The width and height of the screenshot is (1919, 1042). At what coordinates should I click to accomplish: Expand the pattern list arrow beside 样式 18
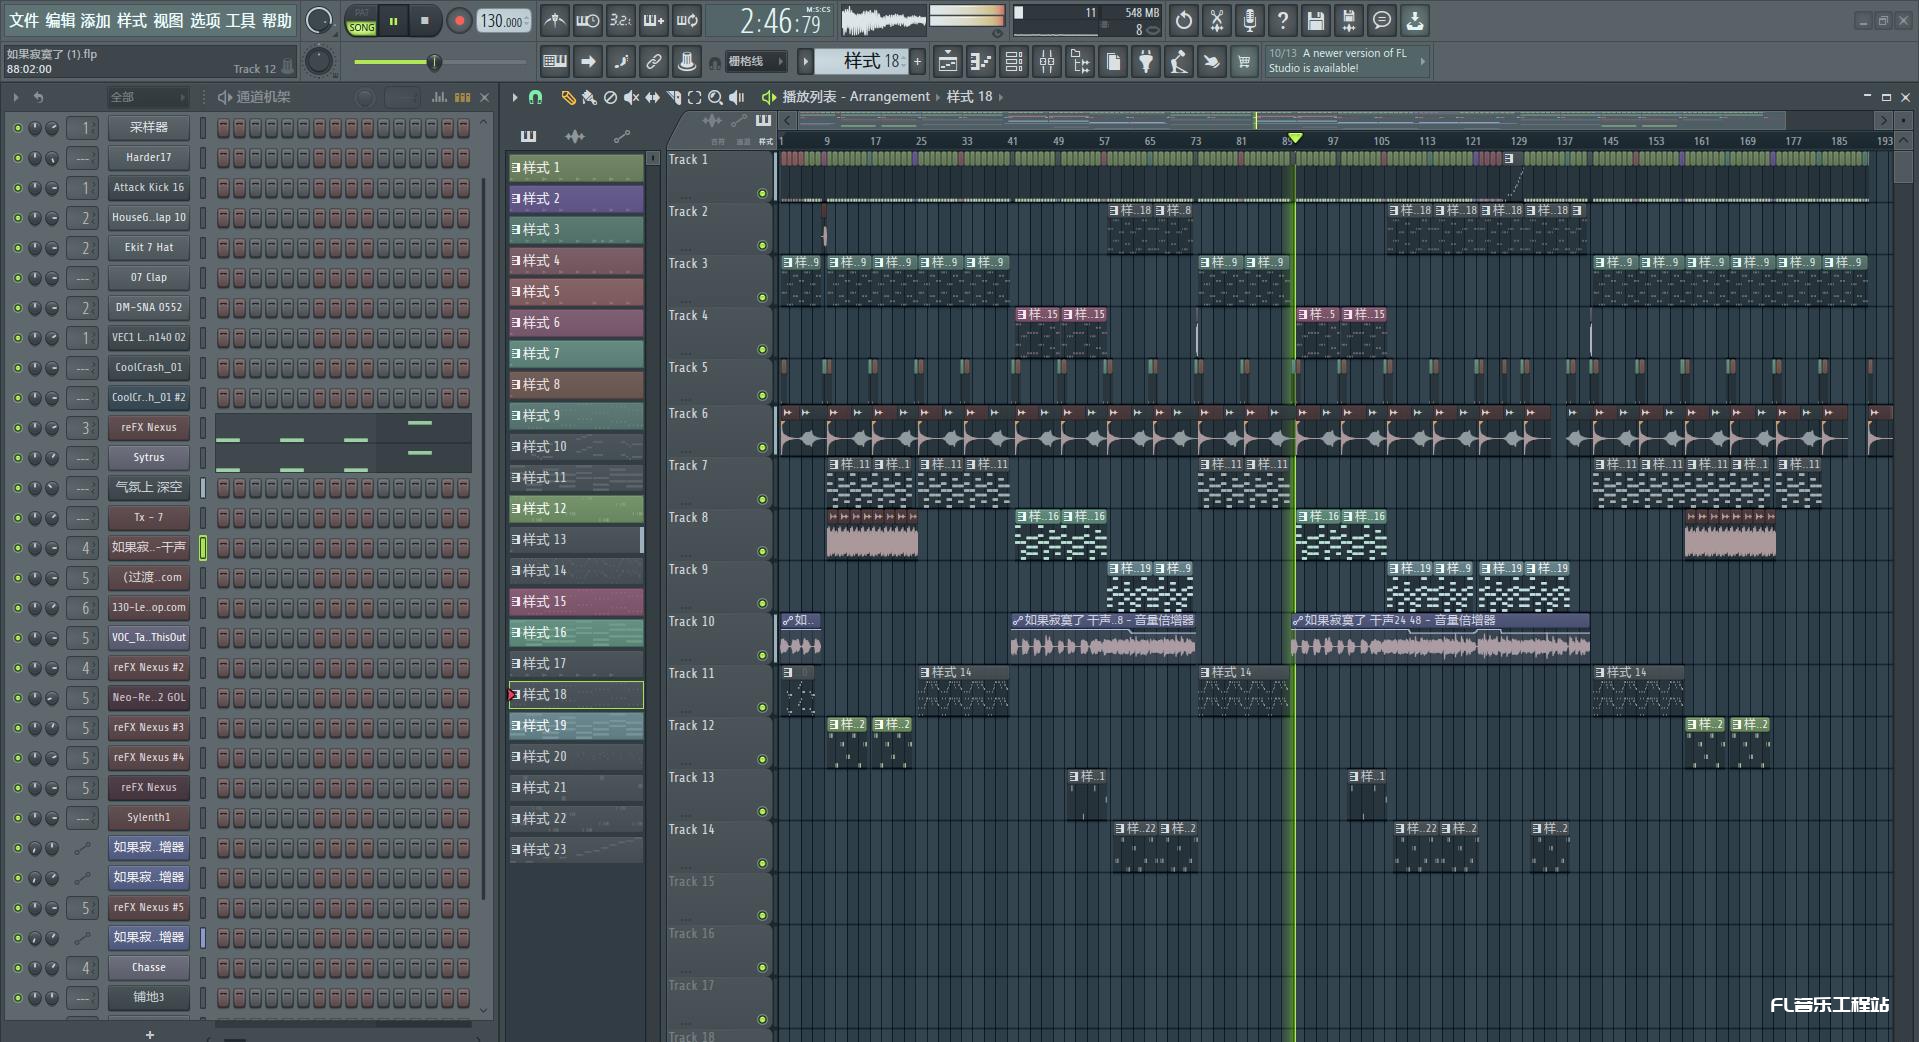805,62
